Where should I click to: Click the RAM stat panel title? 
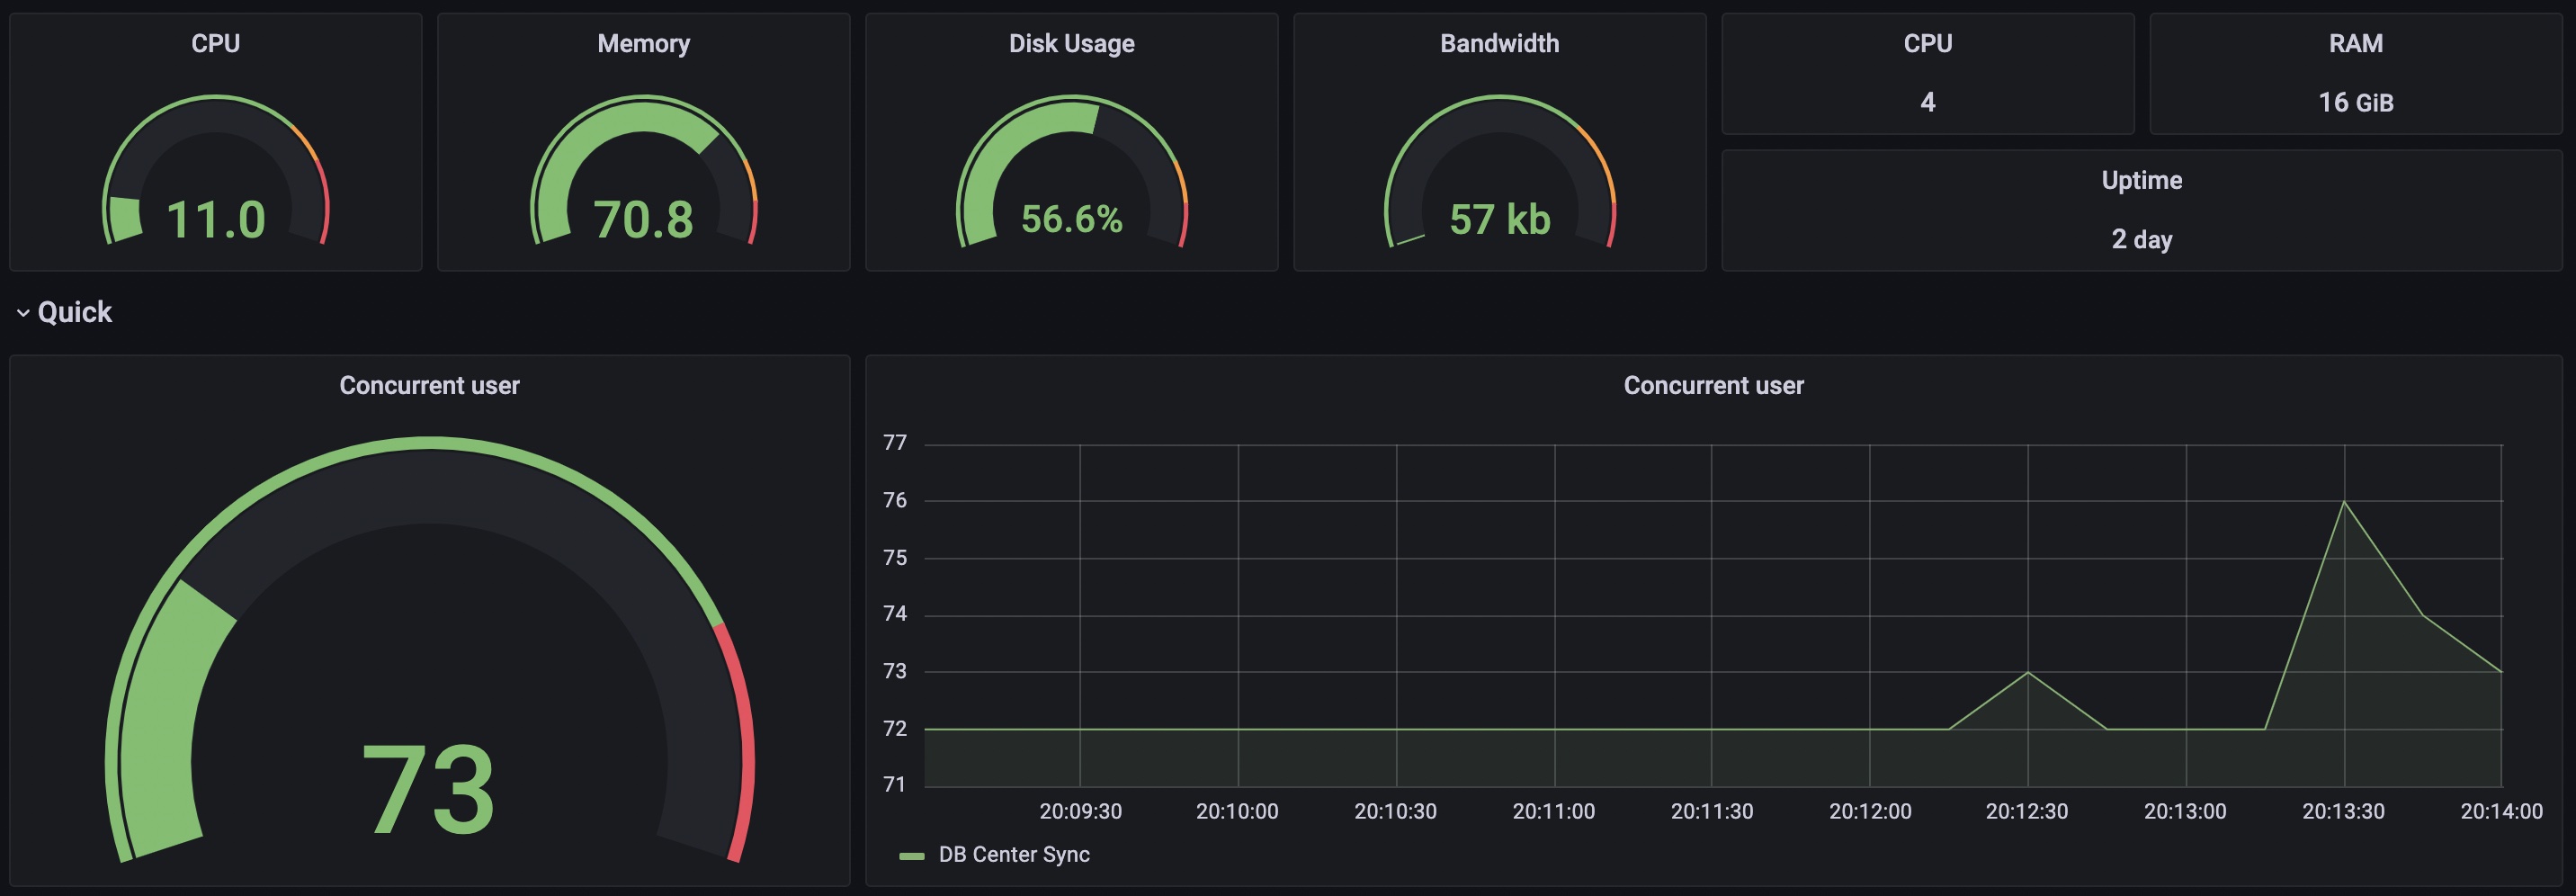[2355, 43]
